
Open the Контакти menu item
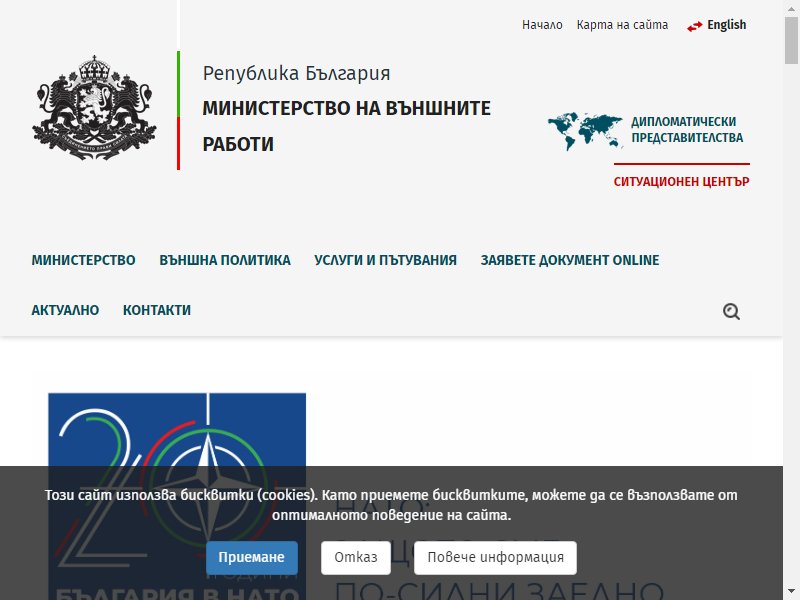157,310
